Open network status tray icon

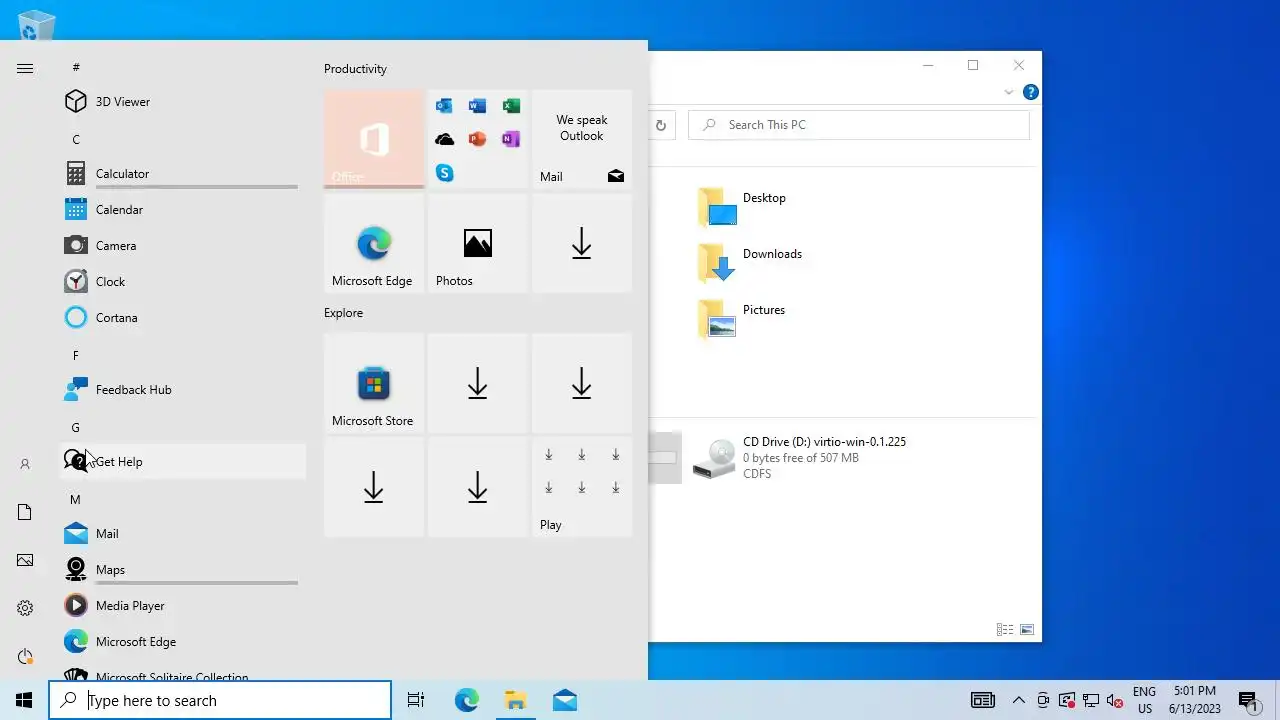pyautogui.click(x=1092, y=700)
